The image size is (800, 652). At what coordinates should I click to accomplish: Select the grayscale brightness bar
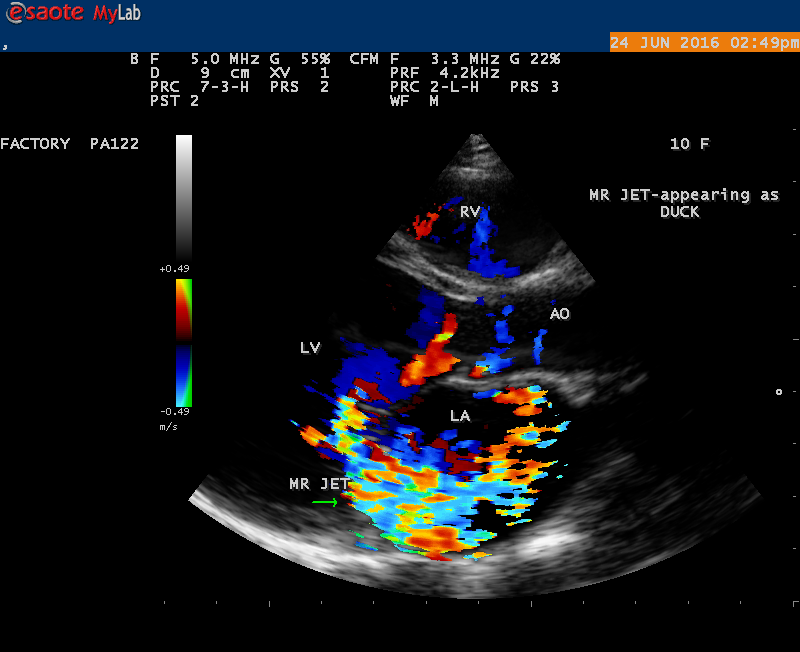point(184,196)
